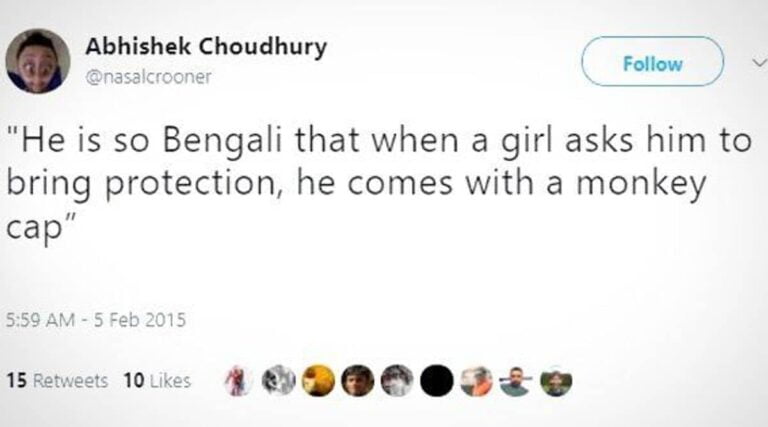The width and height of the screenshot is (768, 427).
Task: Click the Follow button
Action: pyautogui.click(x=652, y=63)
